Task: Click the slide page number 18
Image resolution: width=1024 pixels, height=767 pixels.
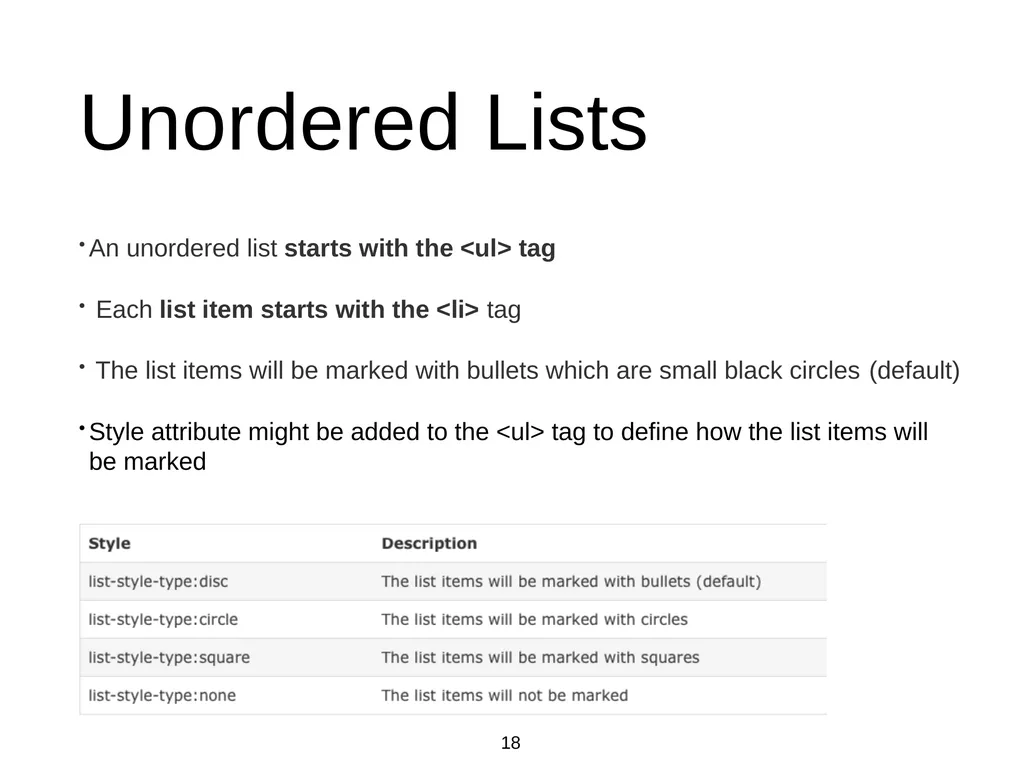Action: click(511, 743)
